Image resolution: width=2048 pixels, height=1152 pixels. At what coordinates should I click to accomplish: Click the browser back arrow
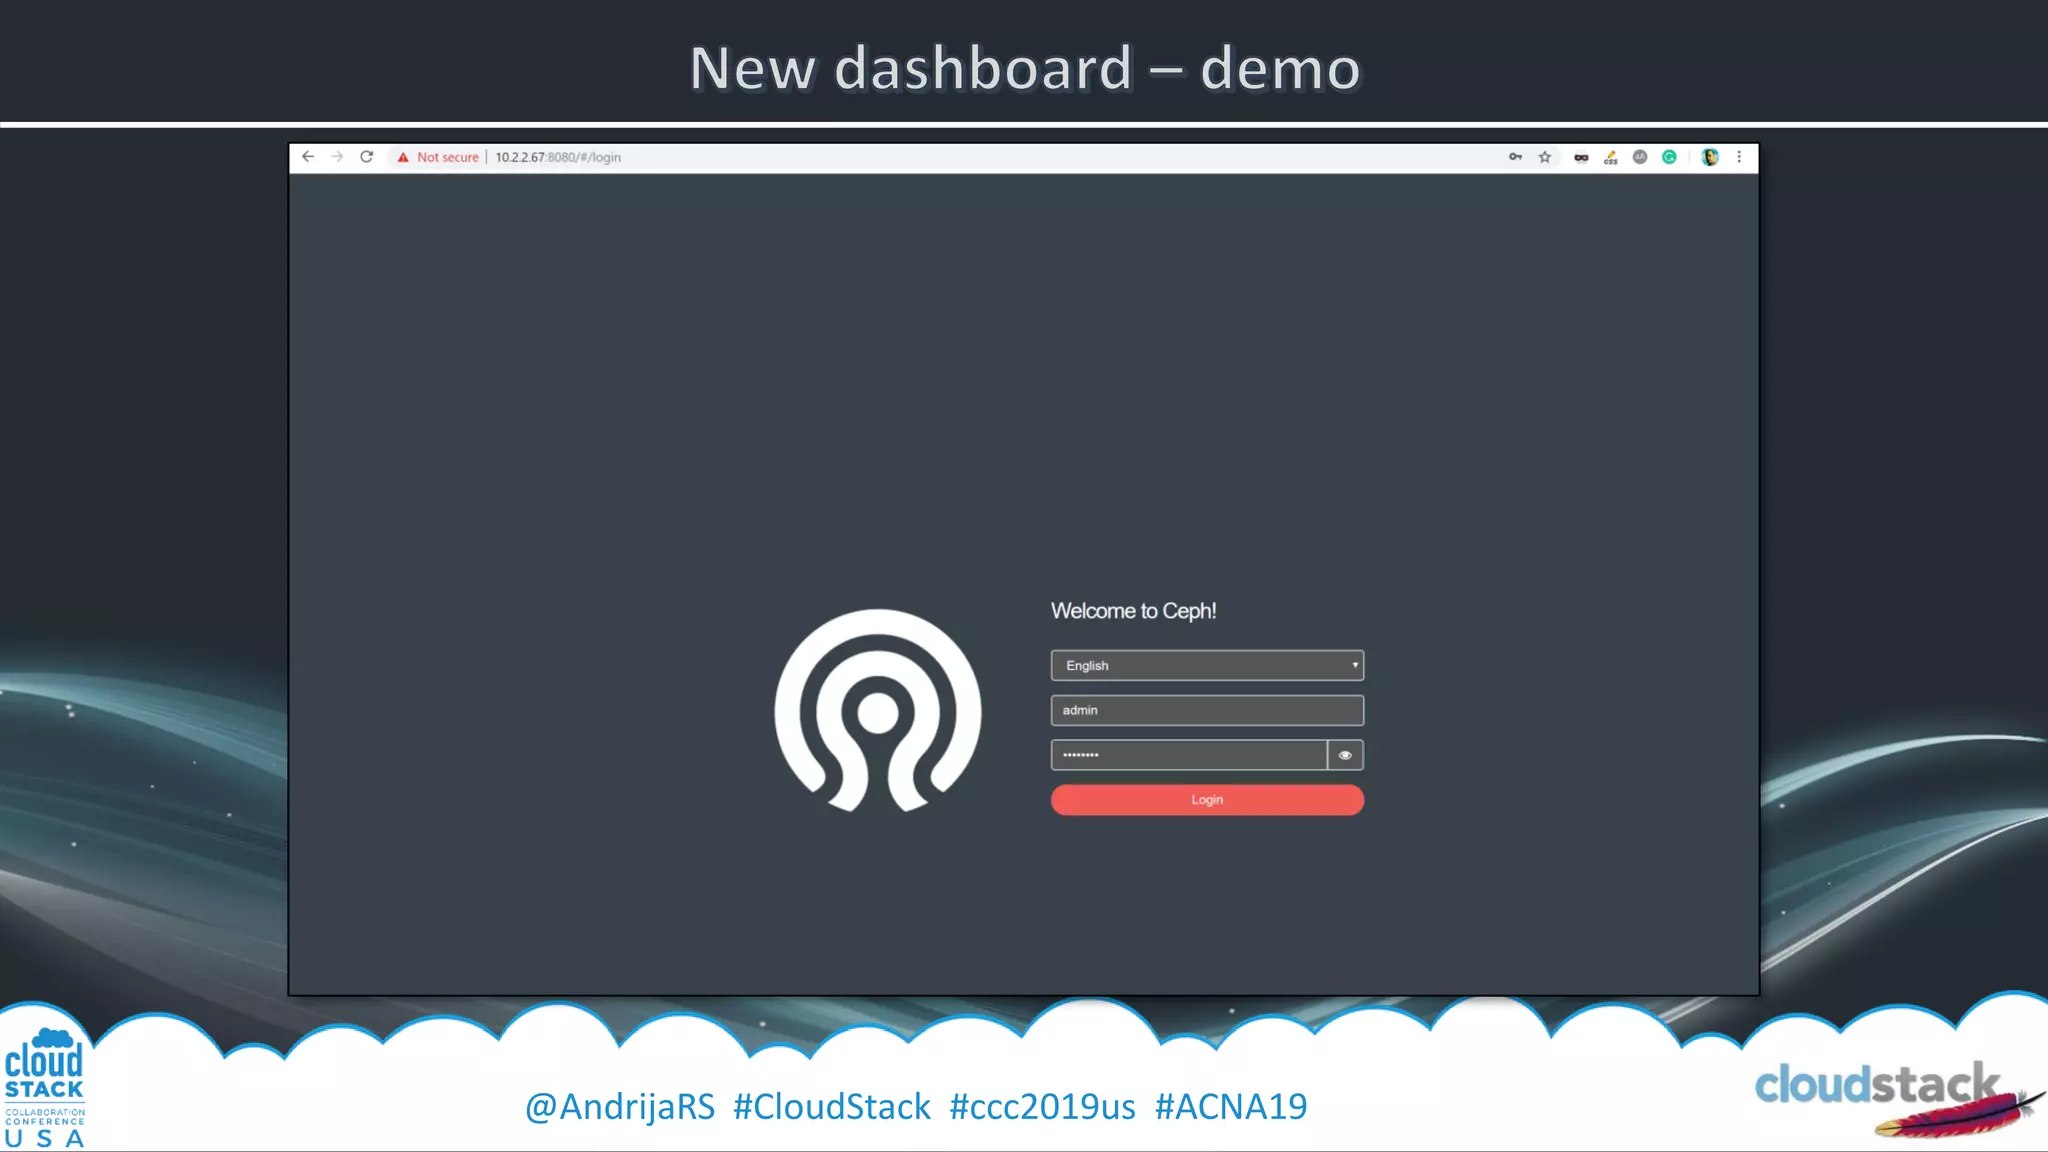(x=308, y=157)
